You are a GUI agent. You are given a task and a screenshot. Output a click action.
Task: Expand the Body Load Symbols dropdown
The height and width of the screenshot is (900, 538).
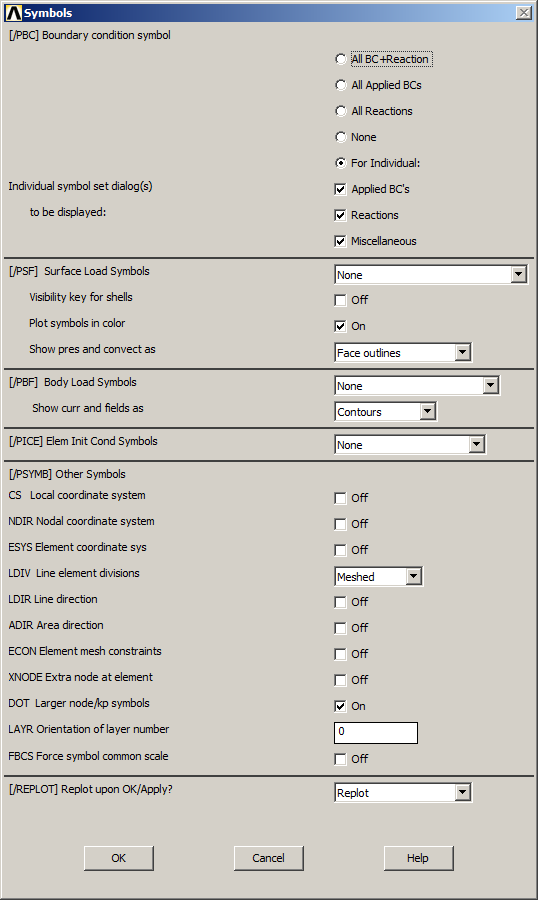tap(417, 386)
